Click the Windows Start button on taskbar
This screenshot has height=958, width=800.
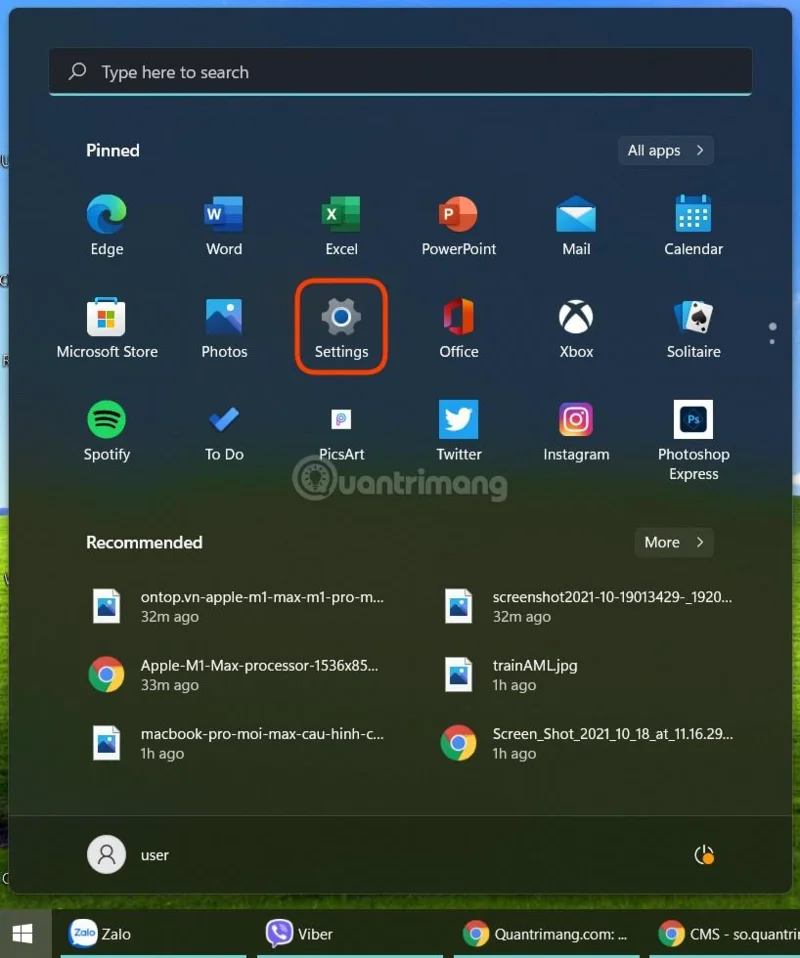23,934
